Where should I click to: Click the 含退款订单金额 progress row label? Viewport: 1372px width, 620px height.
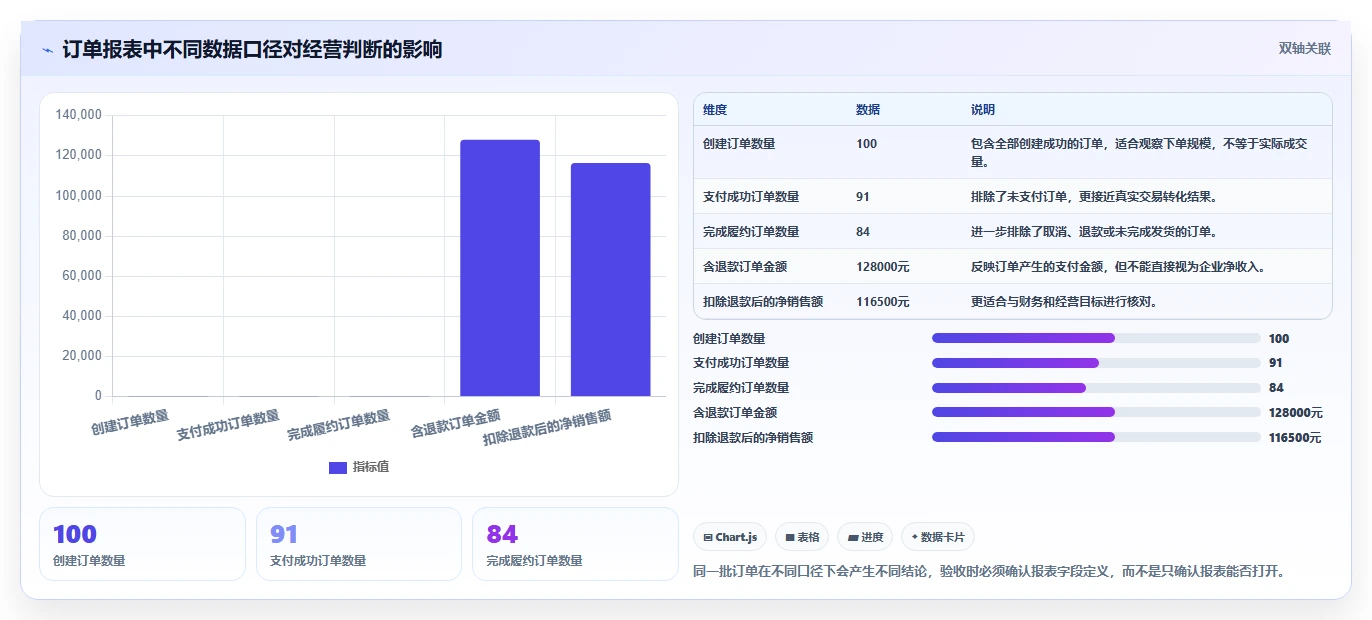coord(735,412)
